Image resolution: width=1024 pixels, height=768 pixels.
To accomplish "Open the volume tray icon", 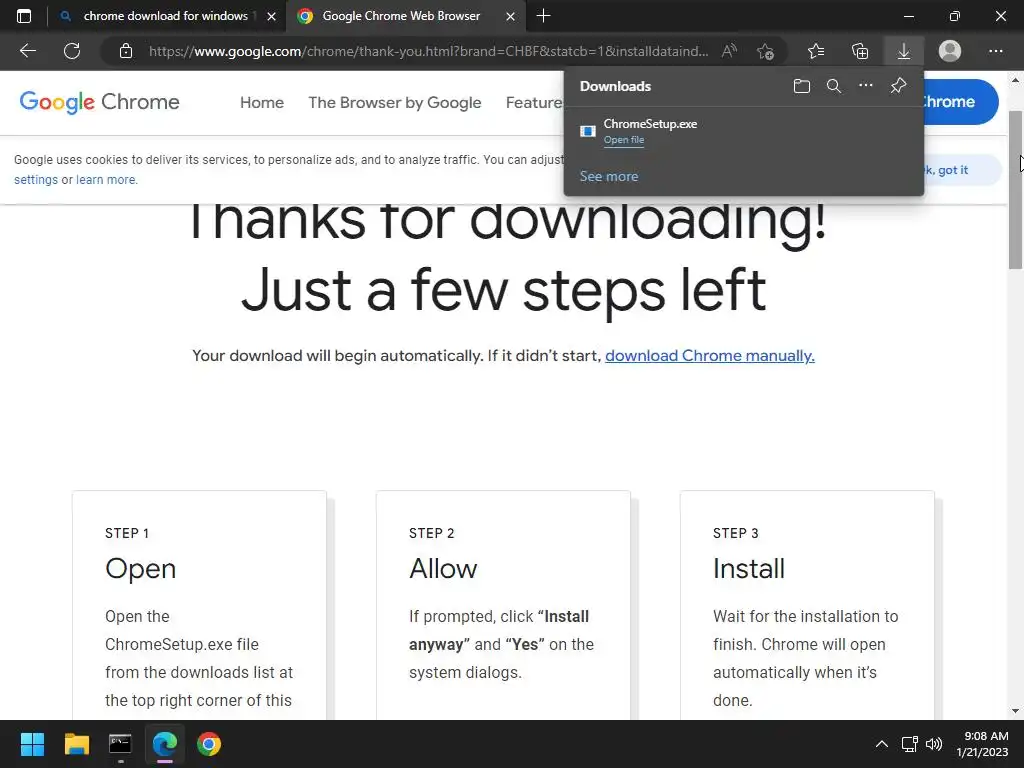I will tap(934, 744).
